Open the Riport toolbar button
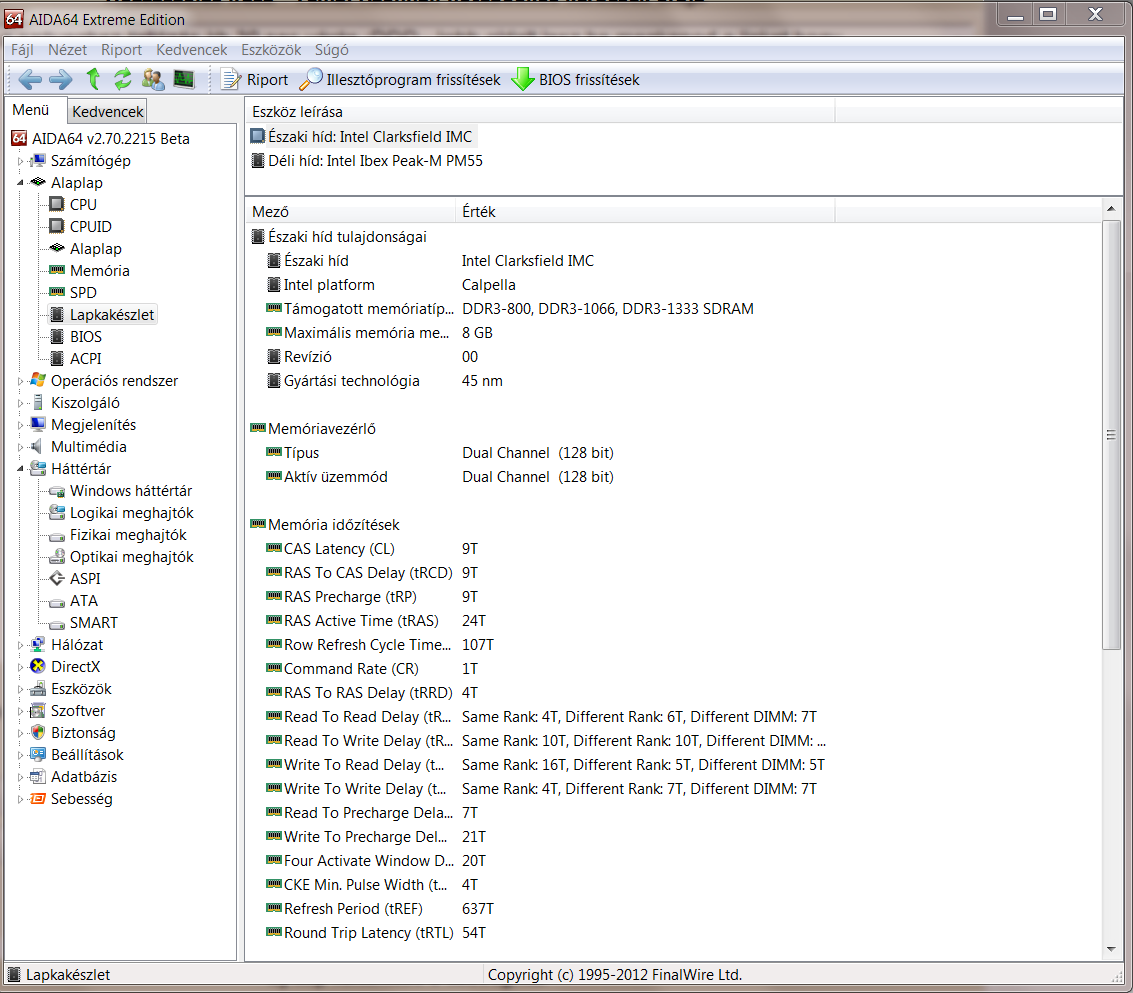This screenshot has height=993, width=1133. click(x=254, y=79)
